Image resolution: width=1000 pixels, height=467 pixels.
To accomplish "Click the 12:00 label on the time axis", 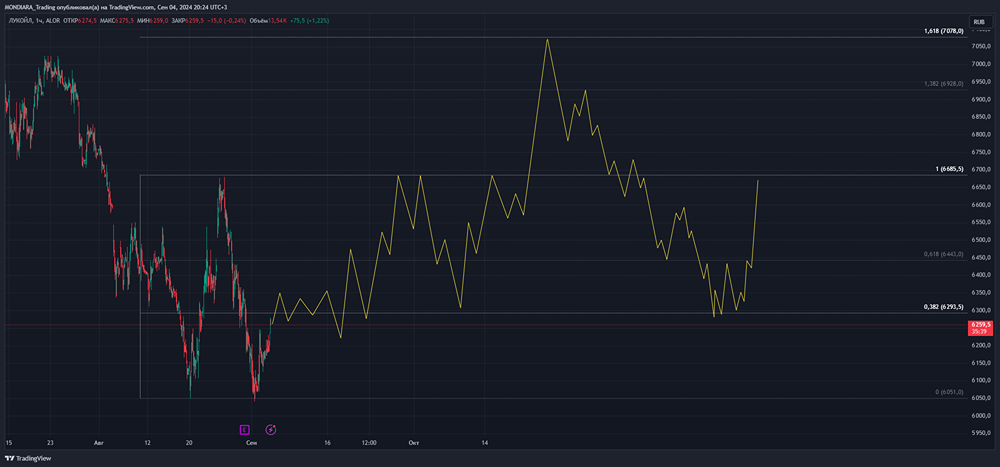I will (369, 442).
